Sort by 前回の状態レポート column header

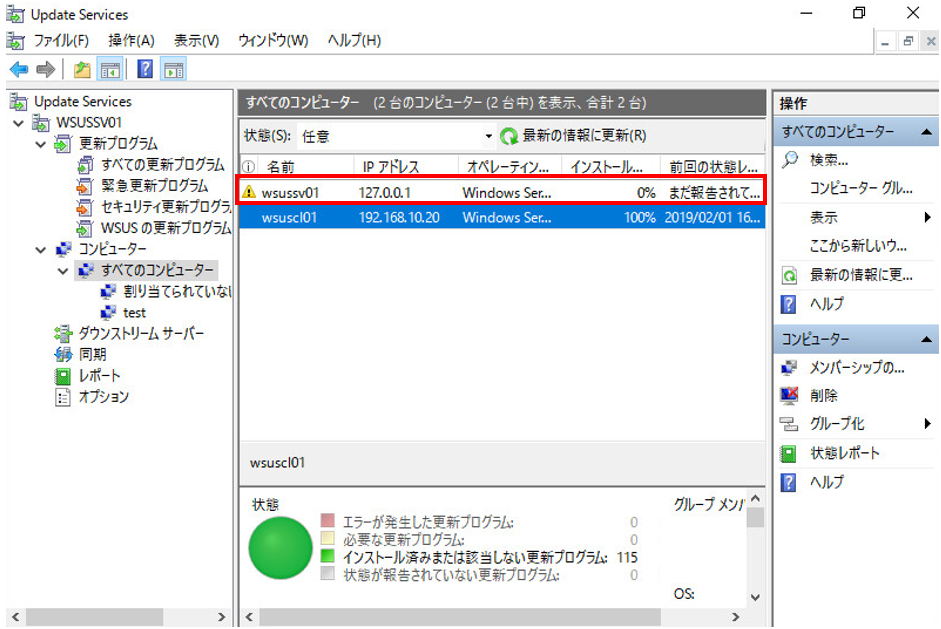pos(713,166)
